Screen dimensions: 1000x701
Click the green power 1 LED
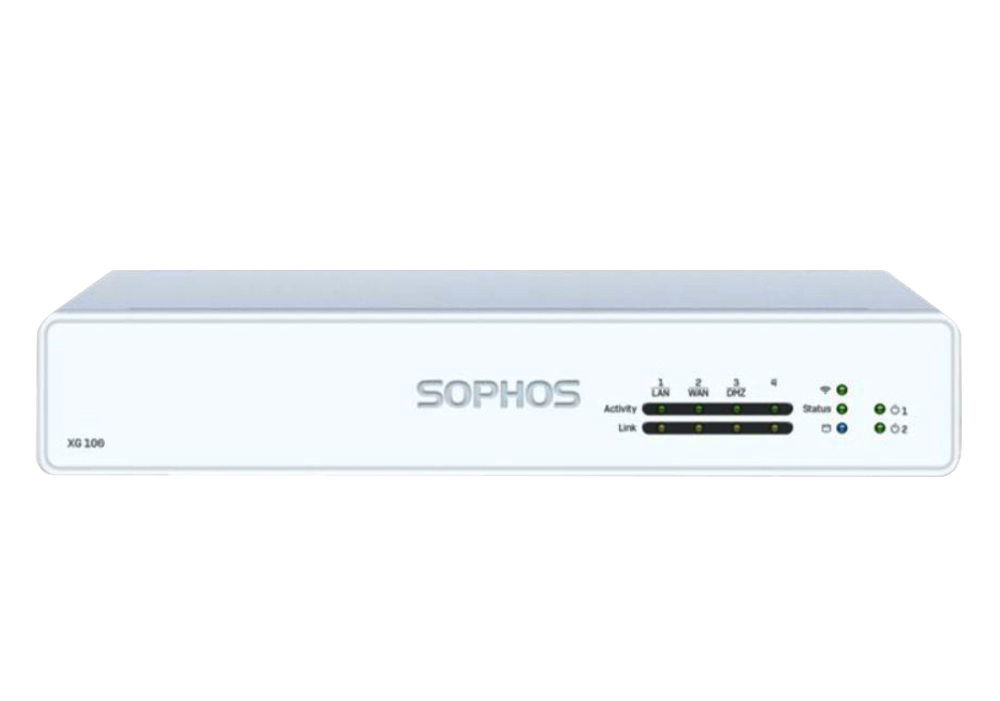(879, 409)
